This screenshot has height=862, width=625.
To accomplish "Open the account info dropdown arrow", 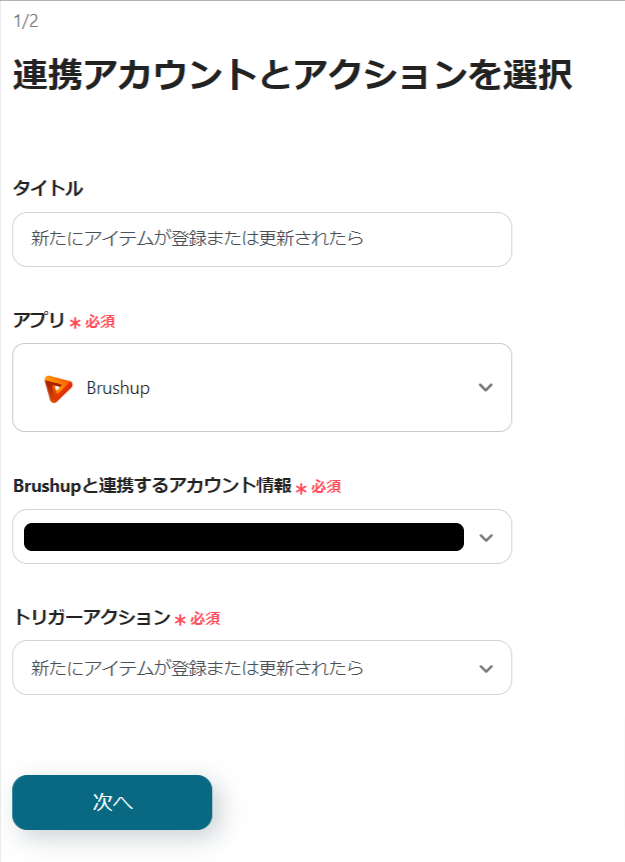I will (x=486, y=538).
